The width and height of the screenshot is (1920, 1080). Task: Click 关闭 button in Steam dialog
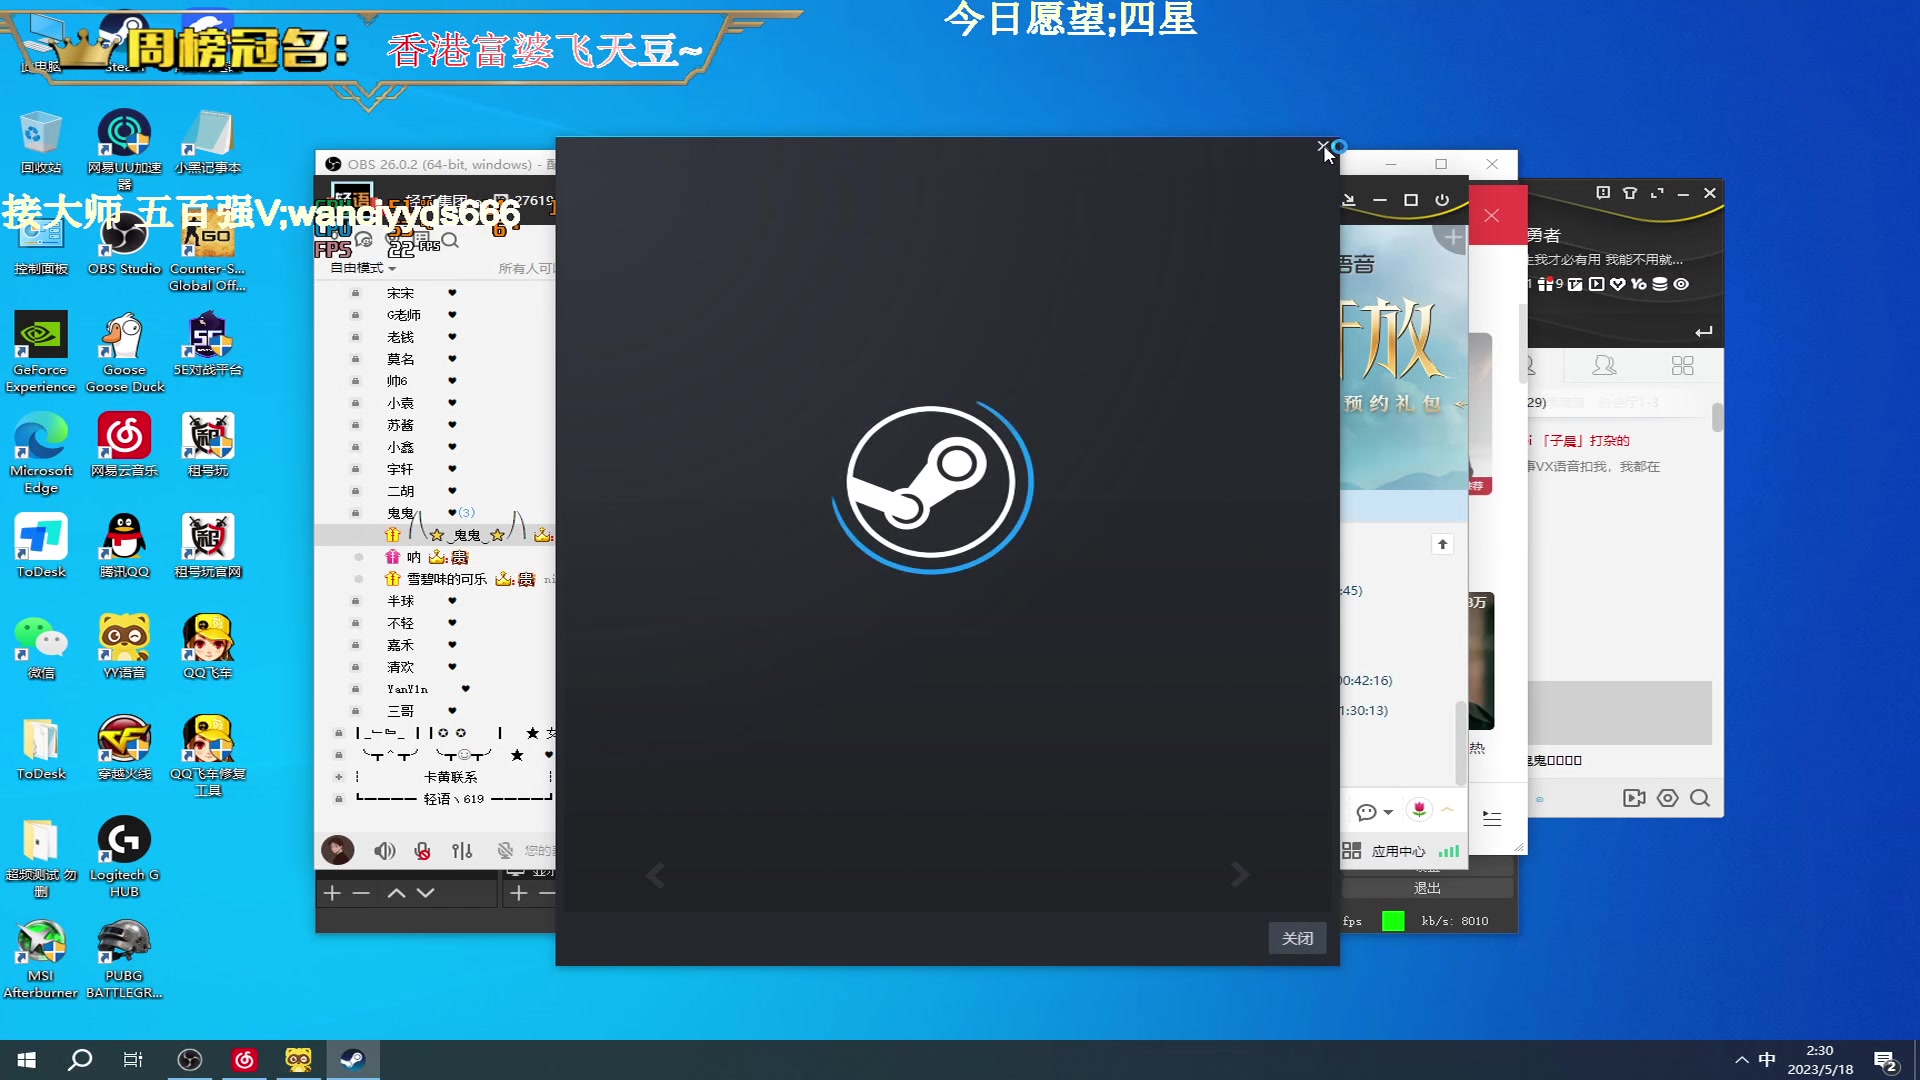(x=1297, y=938)
